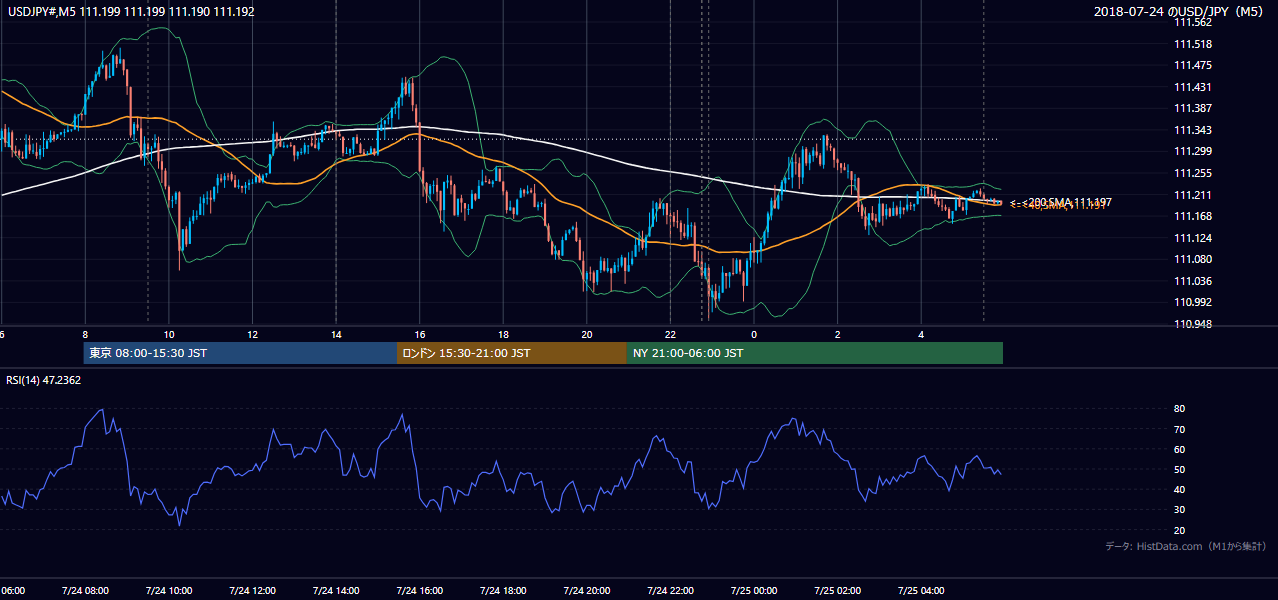Click the RSI scale value 20
Viewport: 1278px width, 600px height.
tap(1180, 531)
